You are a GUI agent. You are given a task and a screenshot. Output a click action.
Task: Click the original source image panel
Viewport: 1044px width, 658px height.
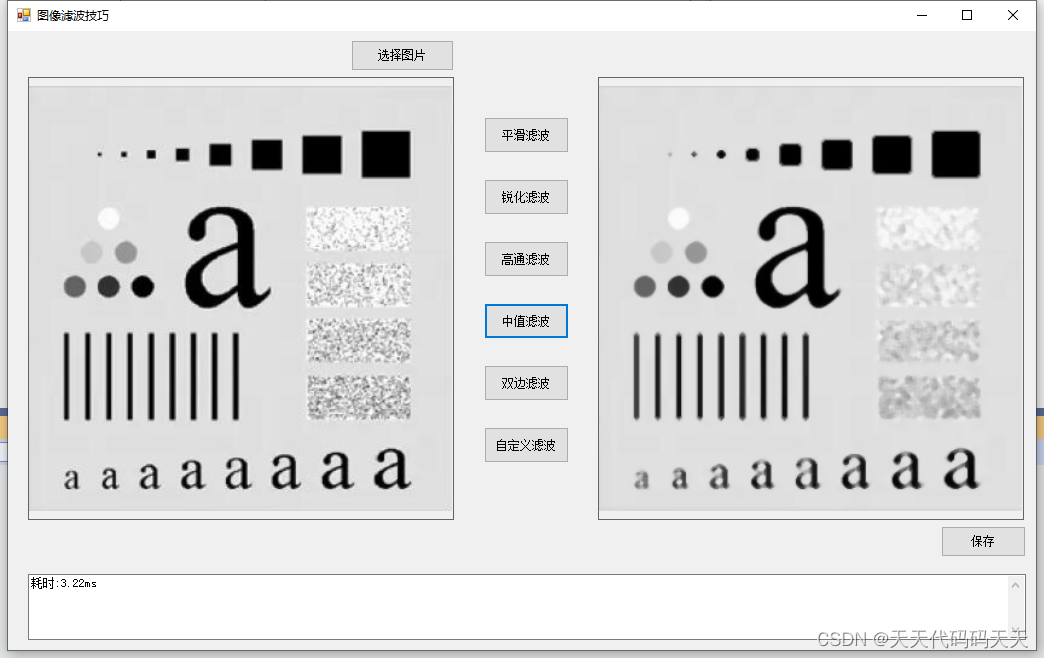[241, 298]
